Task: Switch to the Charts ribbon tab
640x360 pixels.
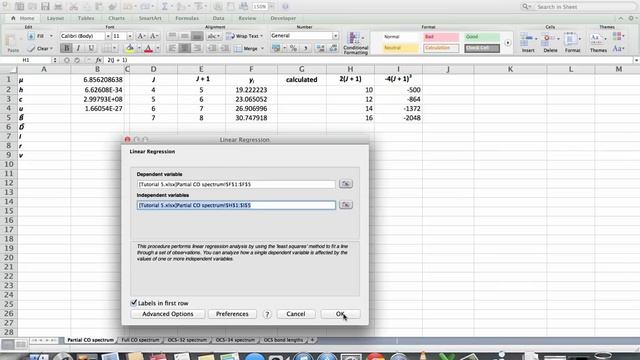Action: pyautogui.click(x=117, y=18)
